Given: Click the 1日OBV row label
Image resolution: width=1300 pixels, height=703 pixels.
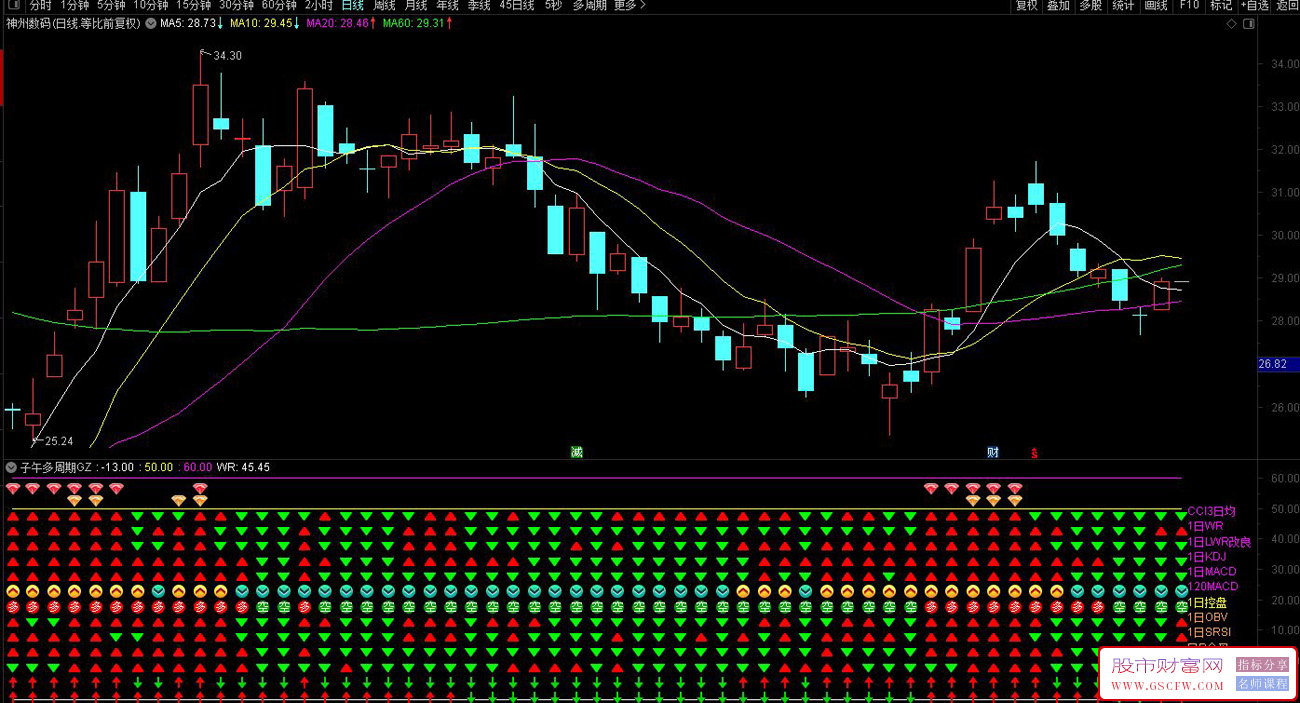Looking at the screenshot, I should pos(1207,618).
